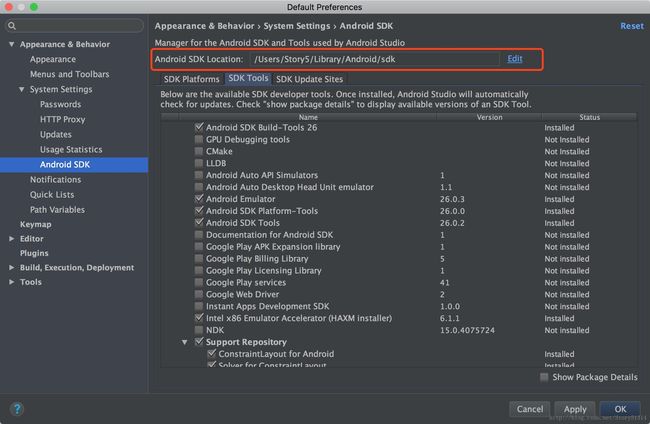Open Path Variables settings

[x=57, y=210]
